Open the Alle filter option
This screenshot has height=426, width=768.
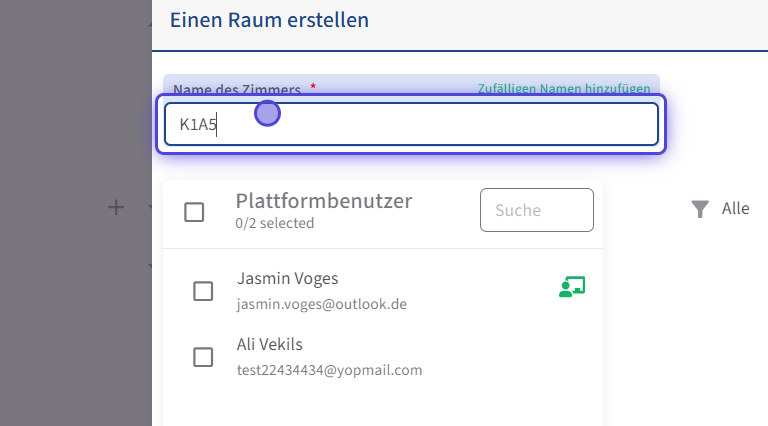click(x=735, y=209)
